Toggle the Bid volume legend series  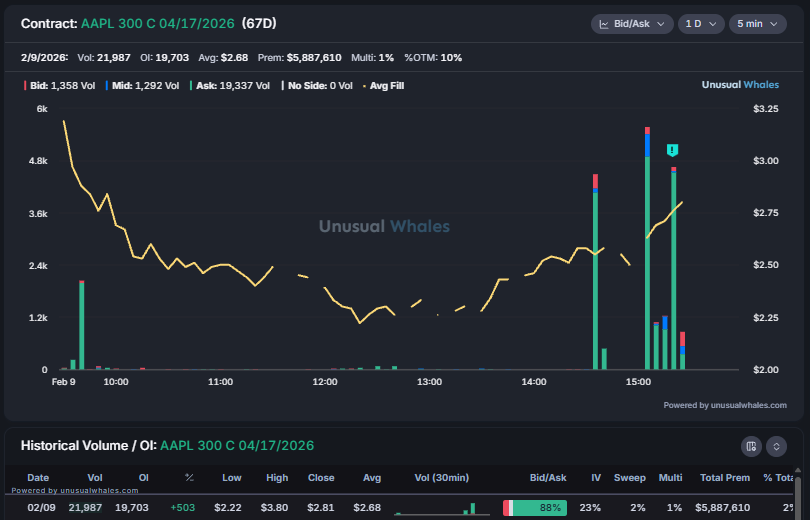pyautogui.click(x=48, y=86)
